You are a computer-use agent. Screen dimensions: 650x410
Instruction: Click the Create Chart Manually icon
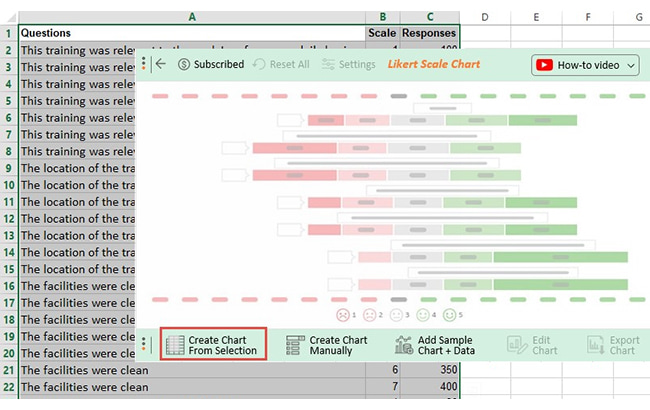point(295,345)
